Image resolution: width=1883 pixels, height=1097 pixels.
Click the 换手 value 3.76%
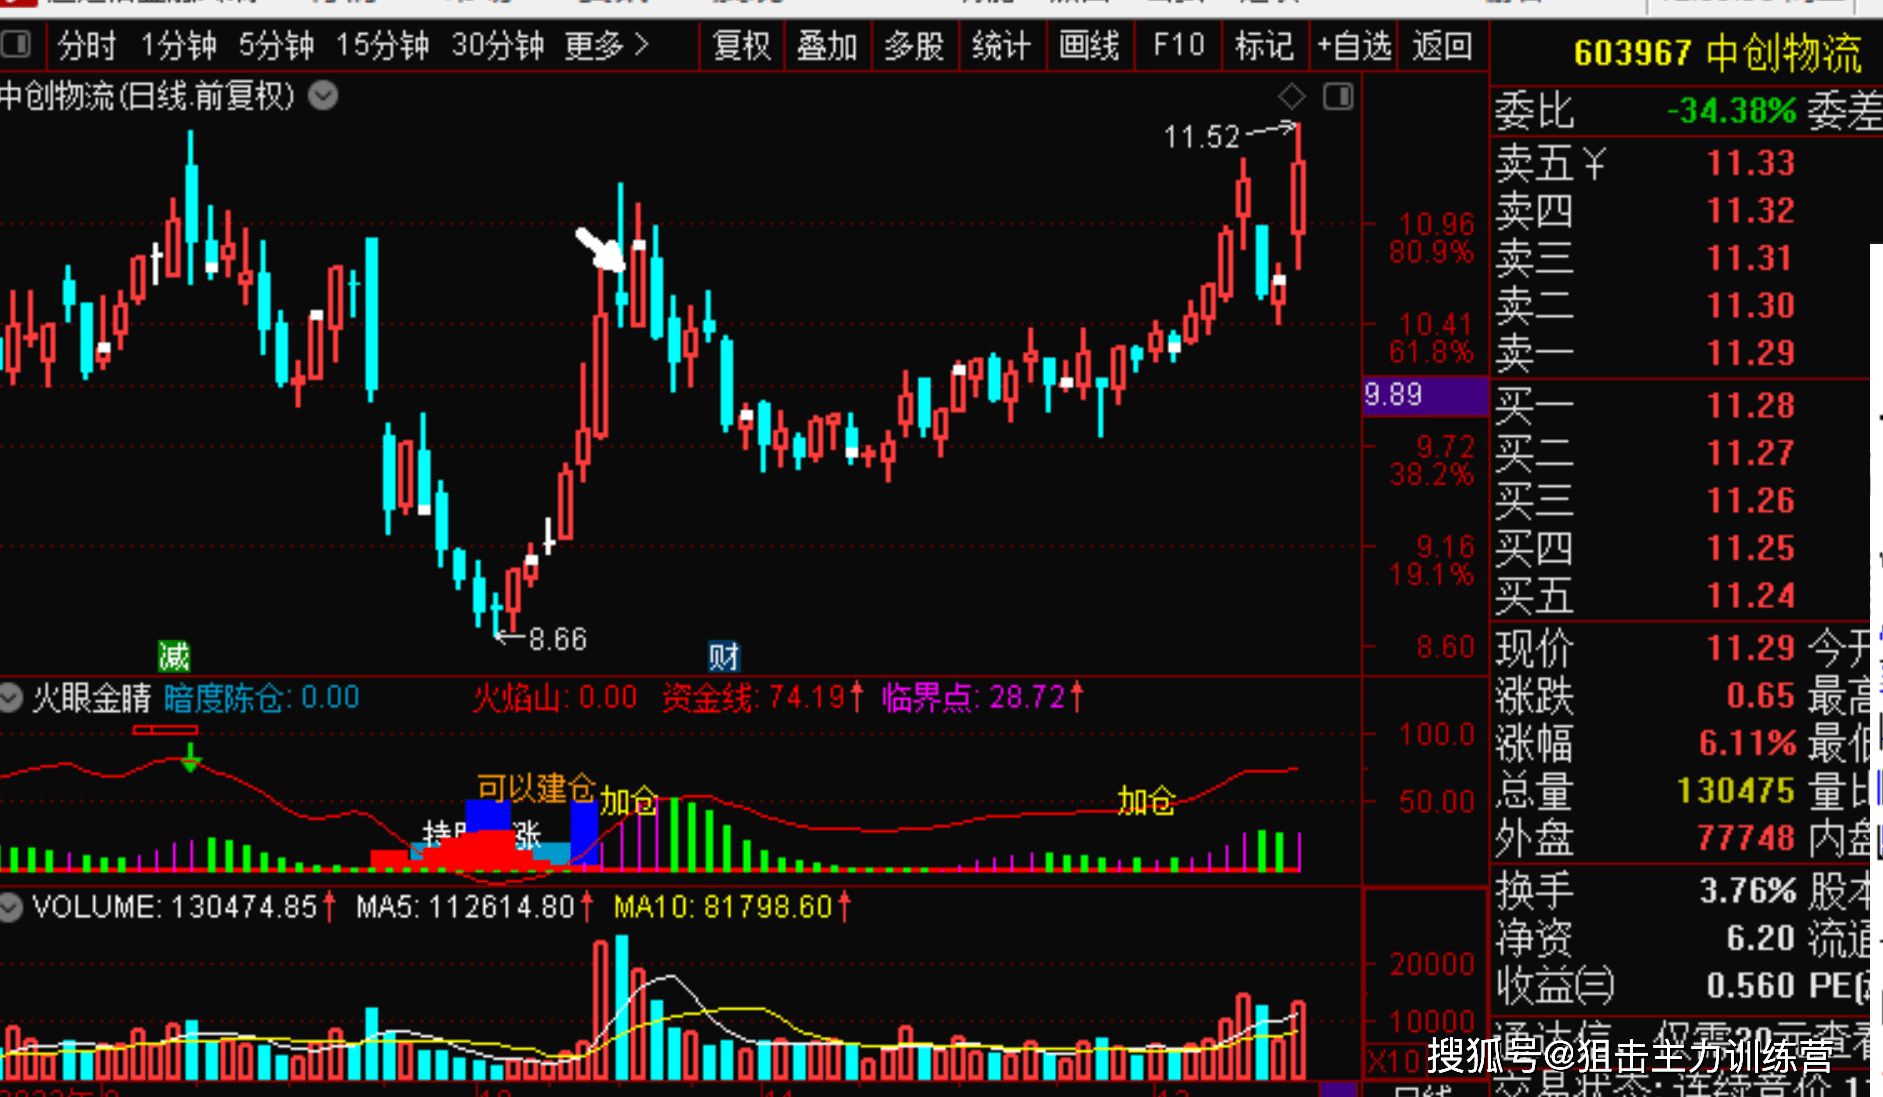(x=1748, y=890)
